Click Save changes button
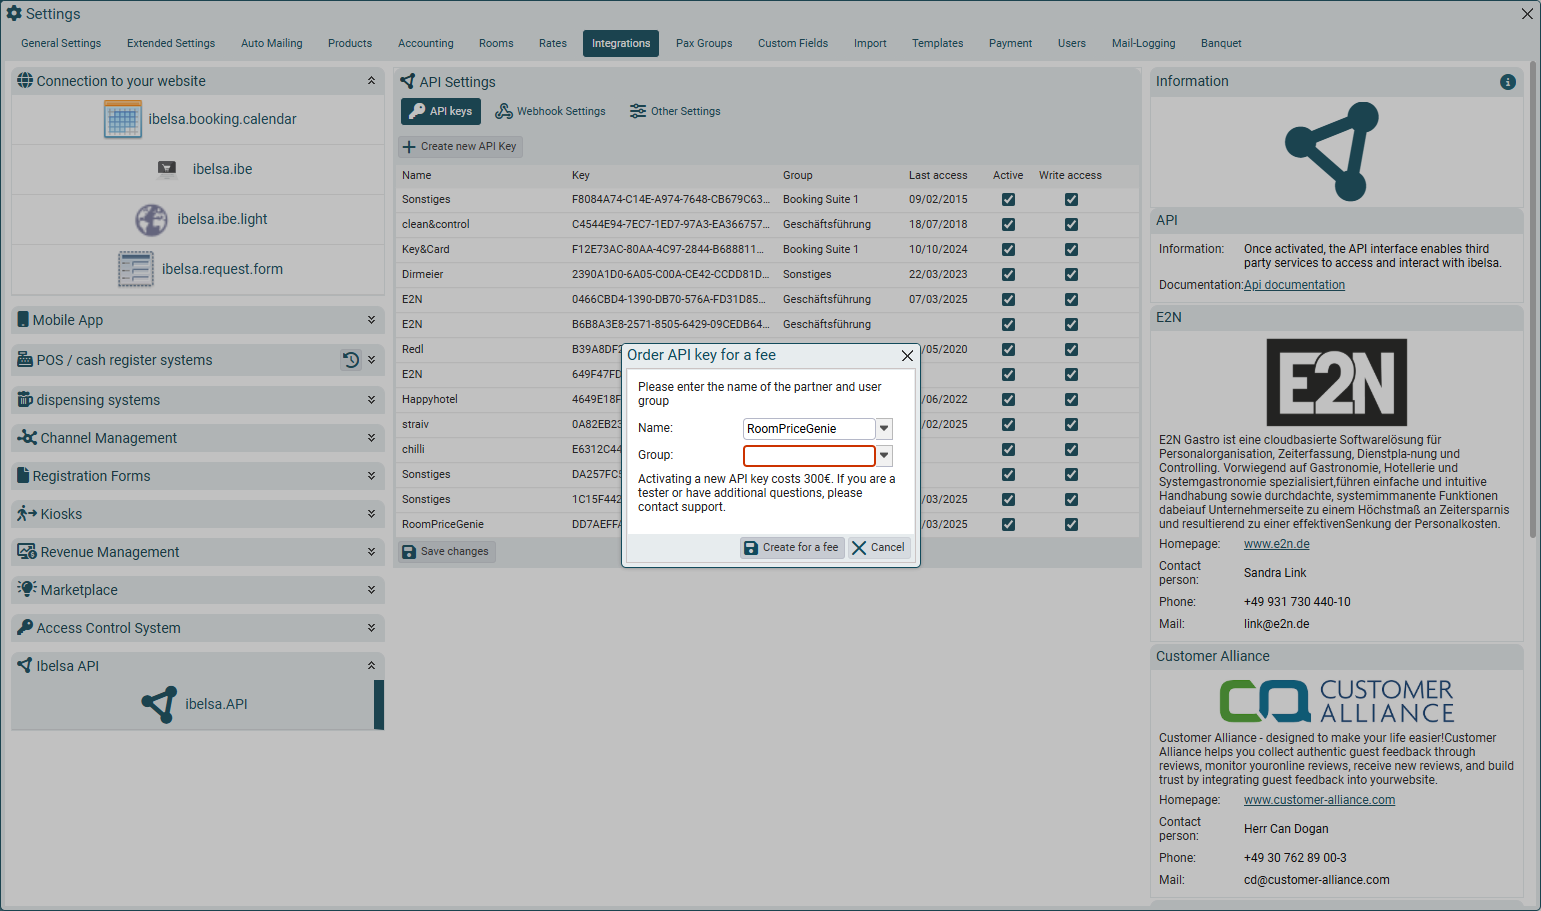 coord(446,551)
